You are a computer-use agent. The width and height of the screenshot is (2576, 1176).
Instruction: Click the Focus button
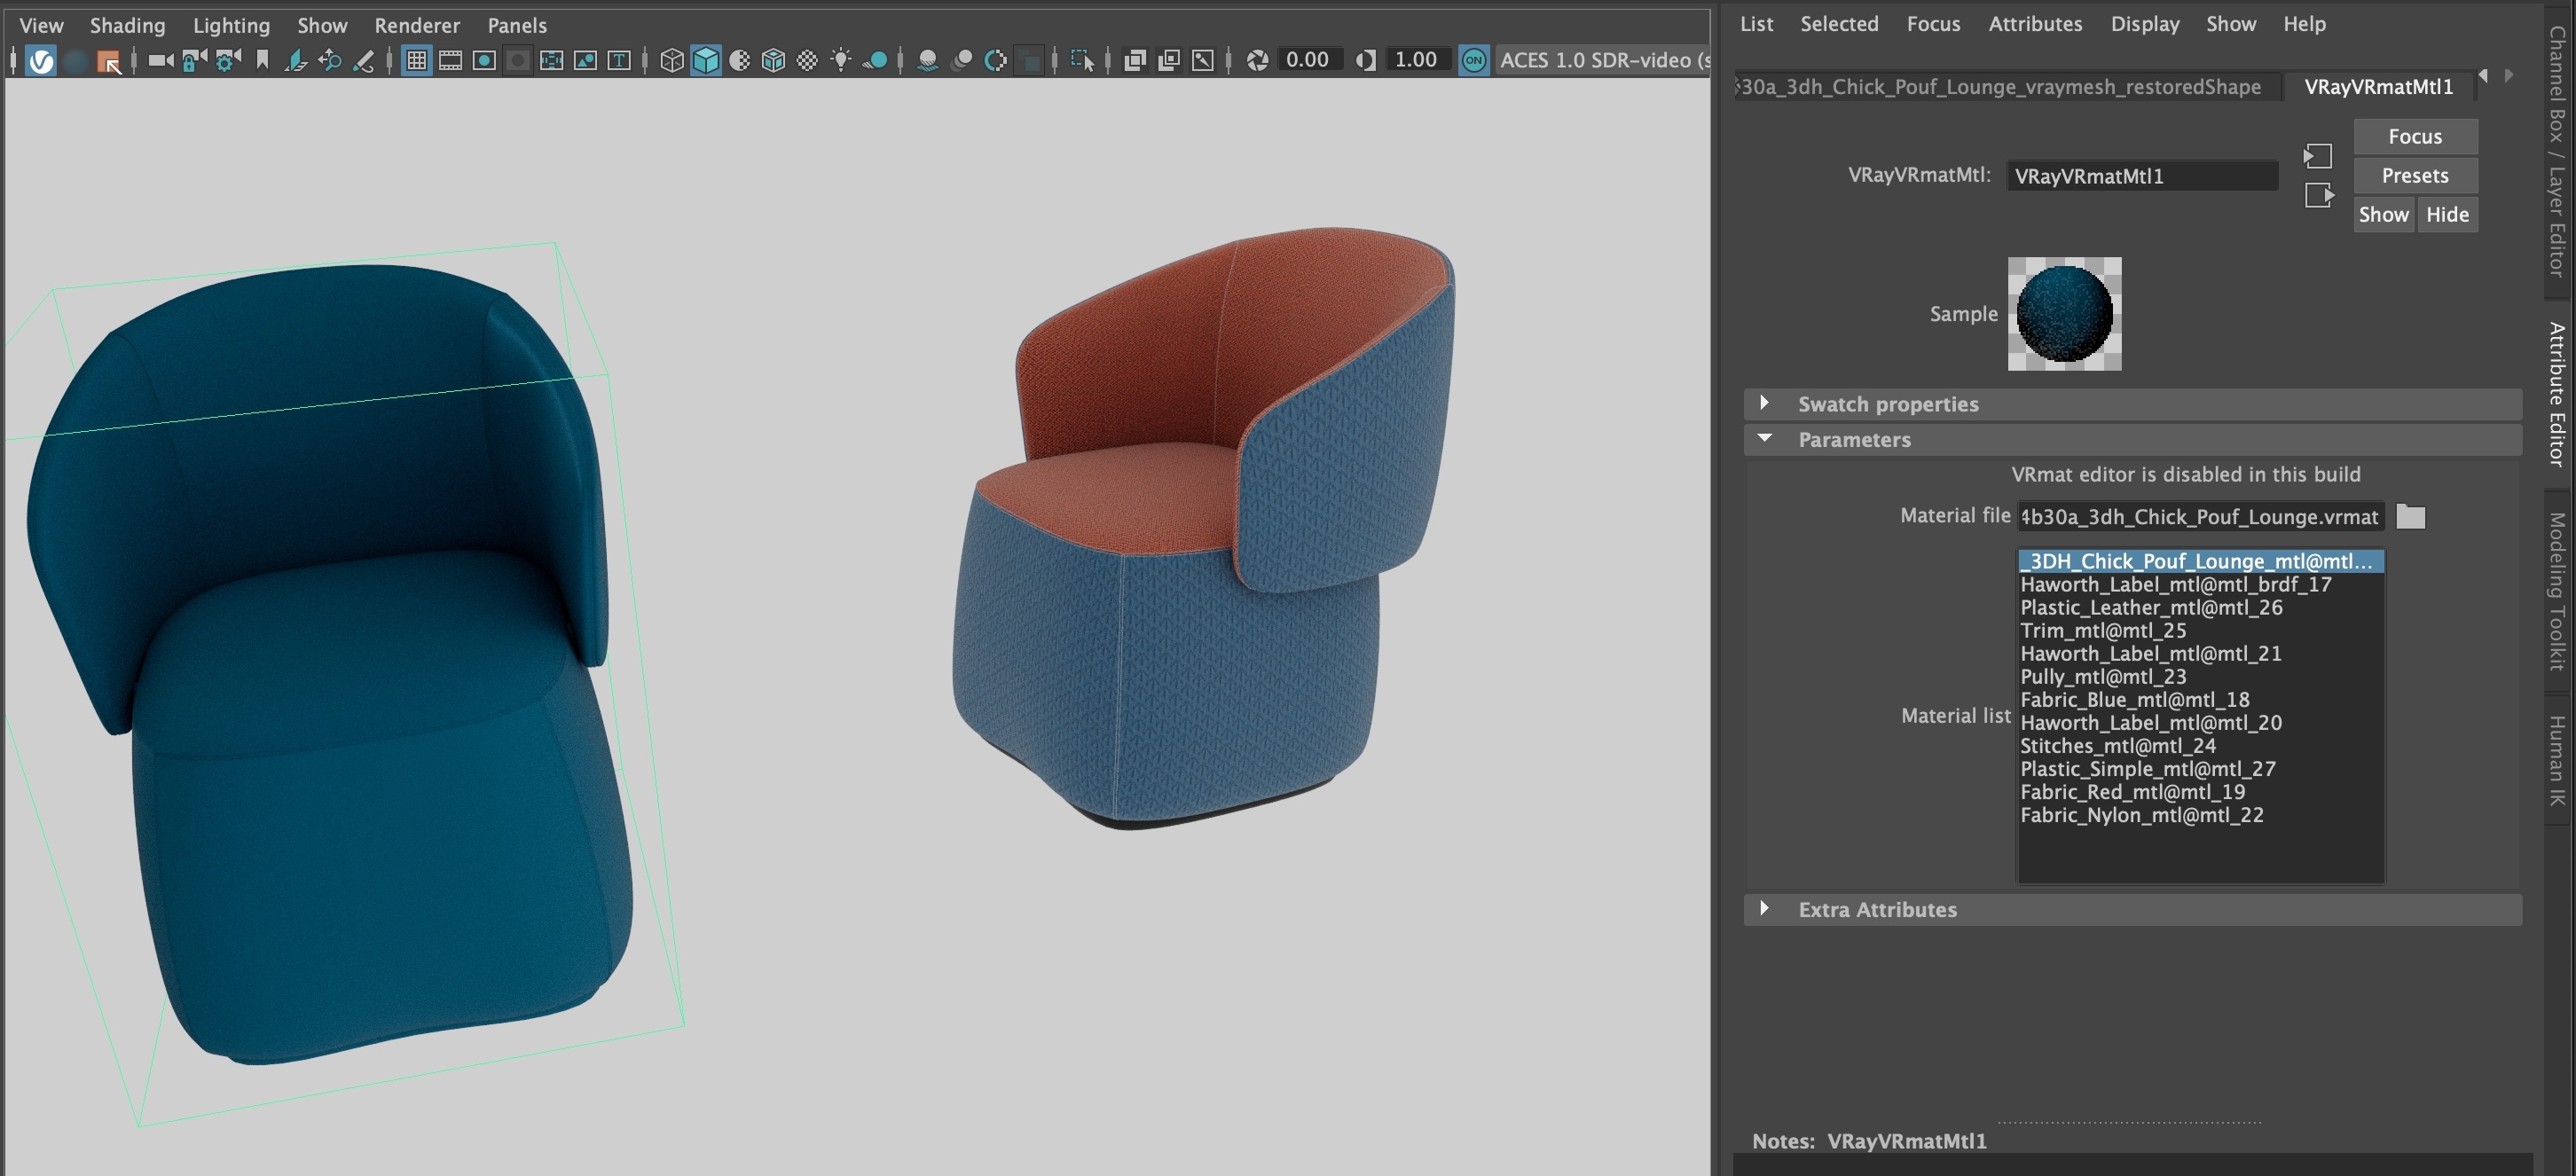[x=2415, y=137]
